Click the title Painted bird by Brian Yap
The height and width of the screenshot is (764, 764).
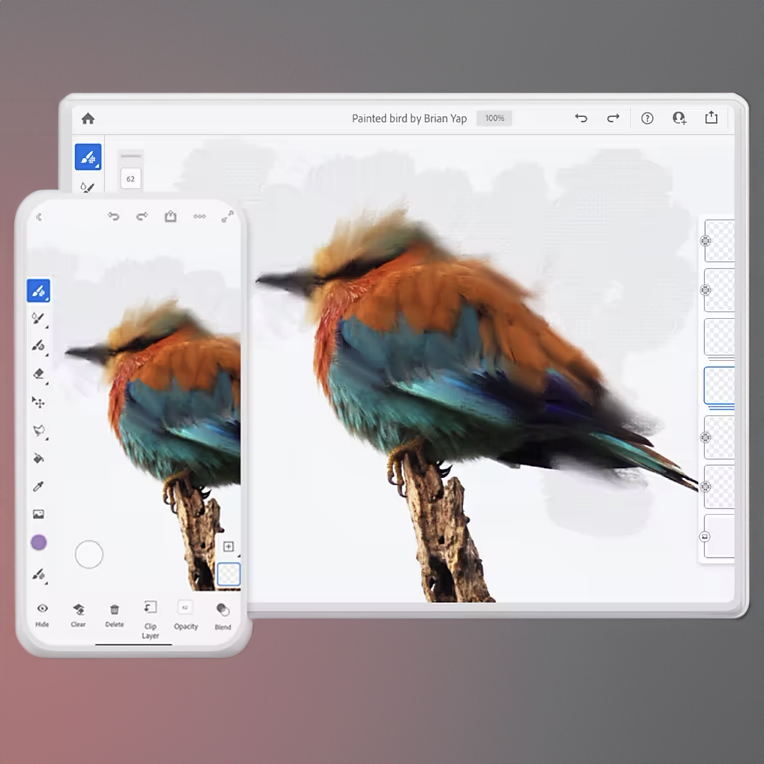(409, 118)
